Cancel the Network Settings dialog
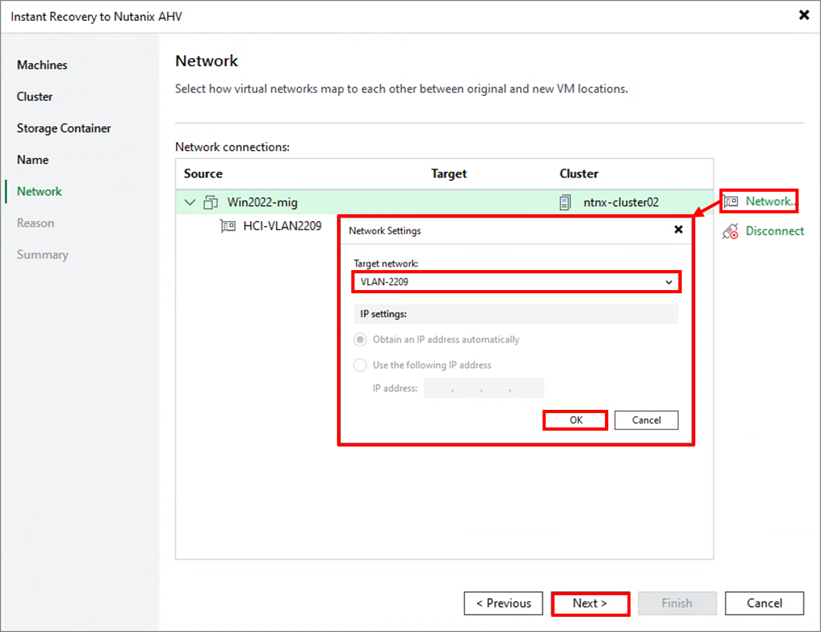The image size is (821, 632). point(646,420)
